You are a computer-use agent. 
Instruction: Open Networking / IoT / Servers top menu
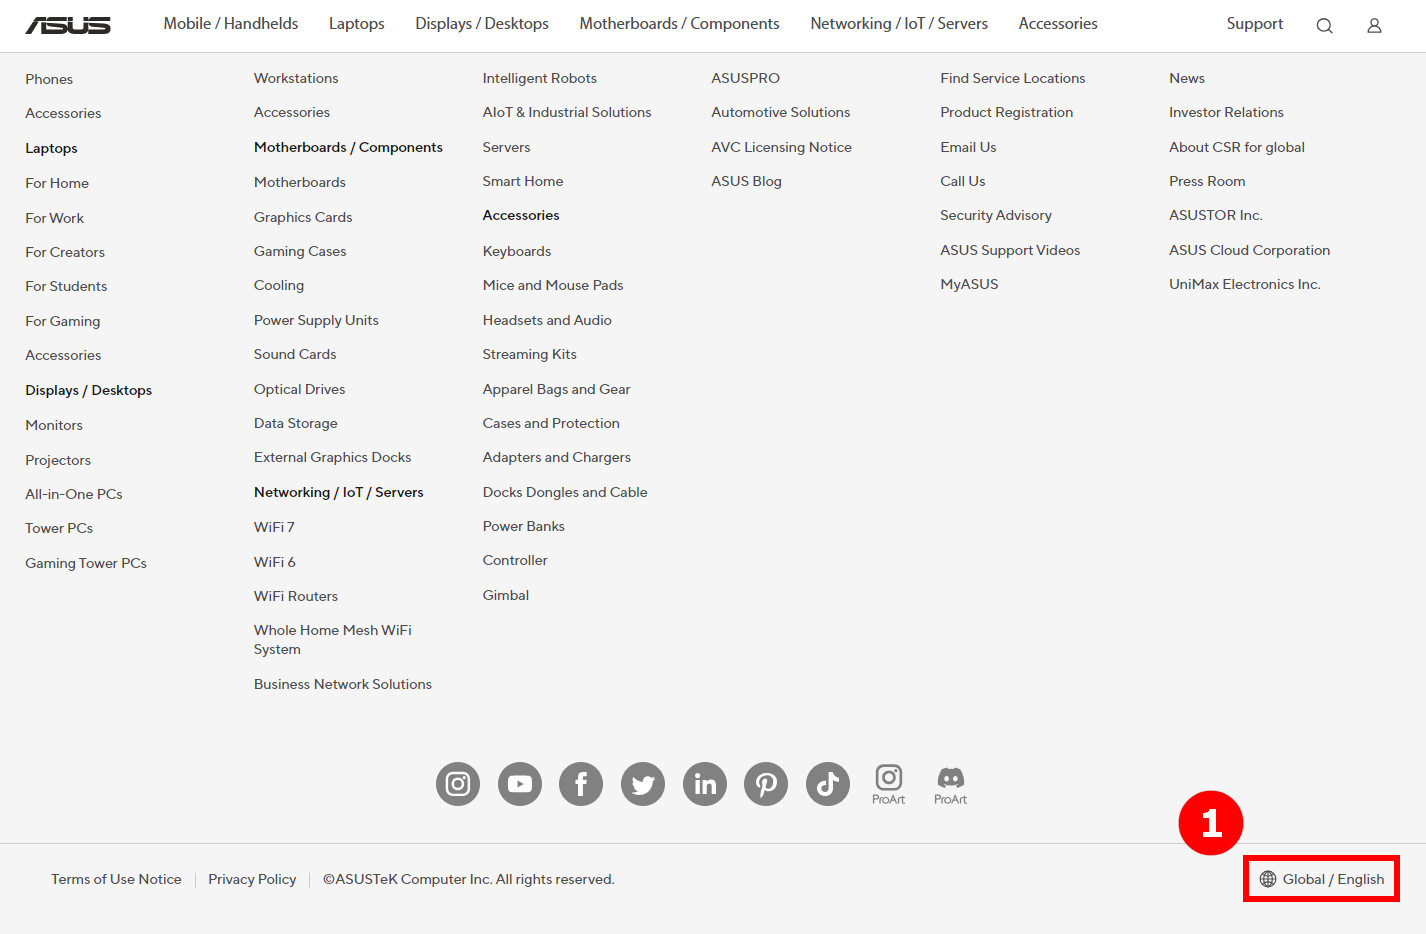[x=899, y=24]
